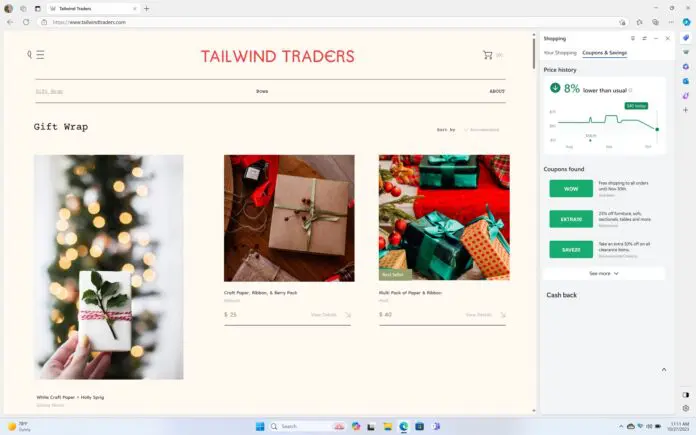The image size is (696, 435).
Task: Click the scroll-to-top chevron in Shopping panel
Action: click(664, 370)
